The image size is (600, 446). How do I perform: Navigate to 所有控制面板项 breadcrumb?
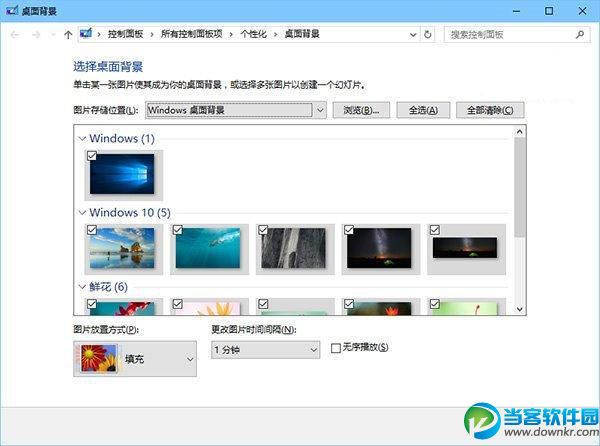click(x=192, y=34)
